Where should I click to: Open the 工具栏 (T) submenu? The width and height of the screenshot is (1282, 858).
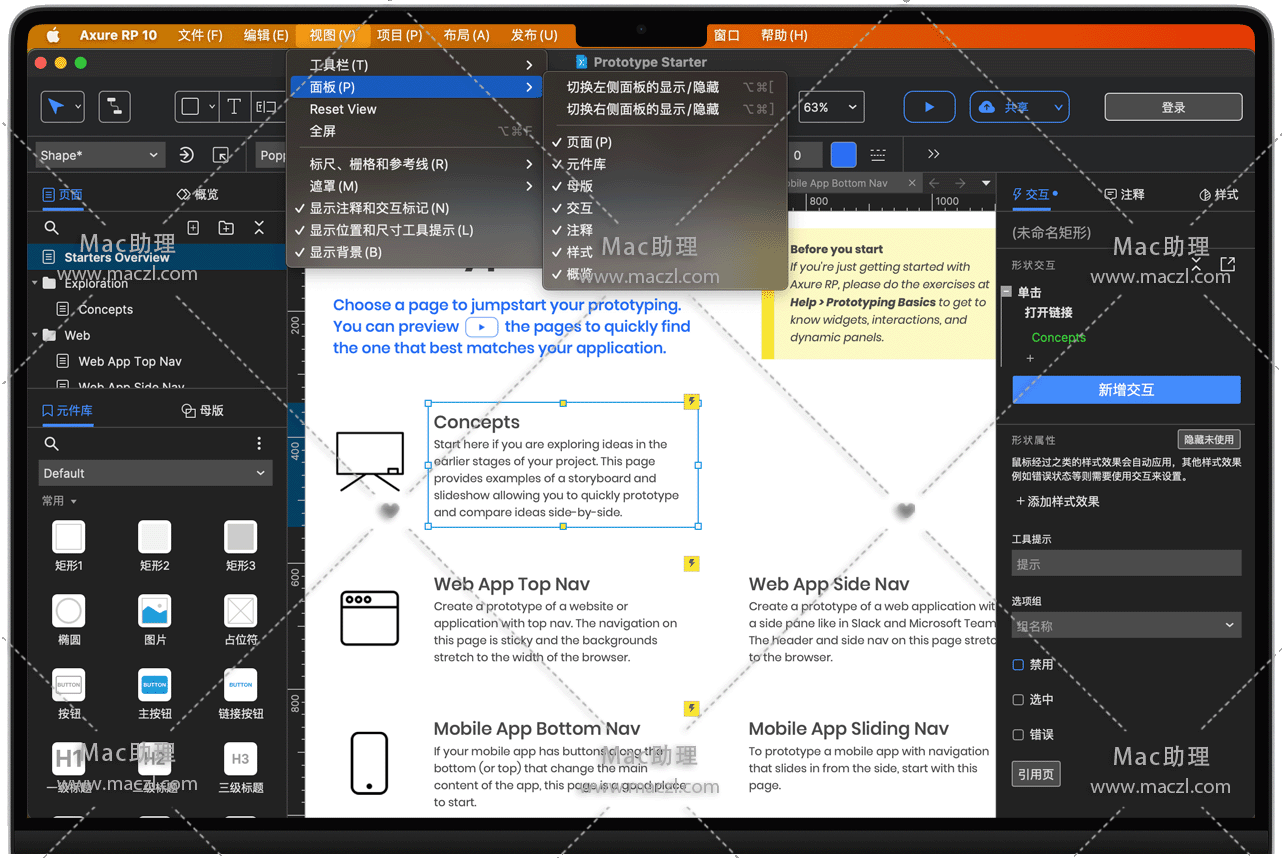point(415,65)
